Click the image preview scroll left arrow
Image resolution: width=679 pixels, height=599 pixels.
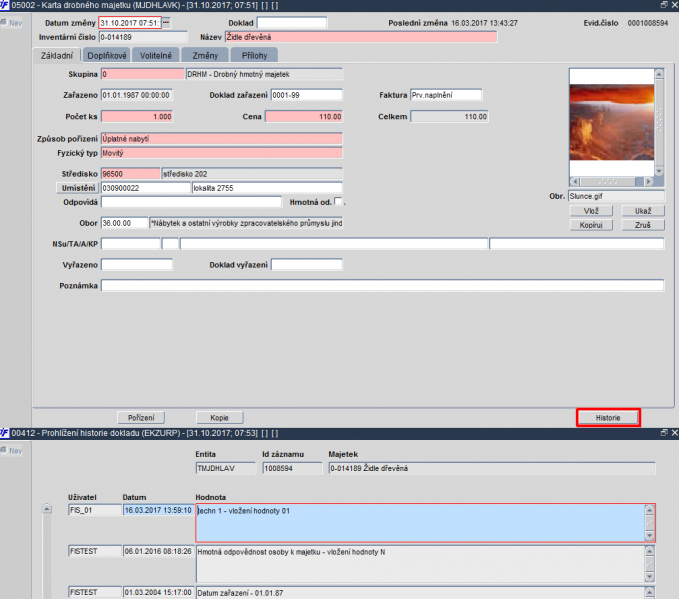click(575, 181)
